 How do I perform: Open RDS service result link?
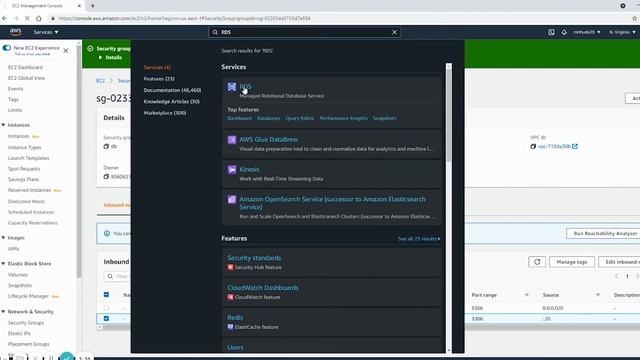[245, 87]
